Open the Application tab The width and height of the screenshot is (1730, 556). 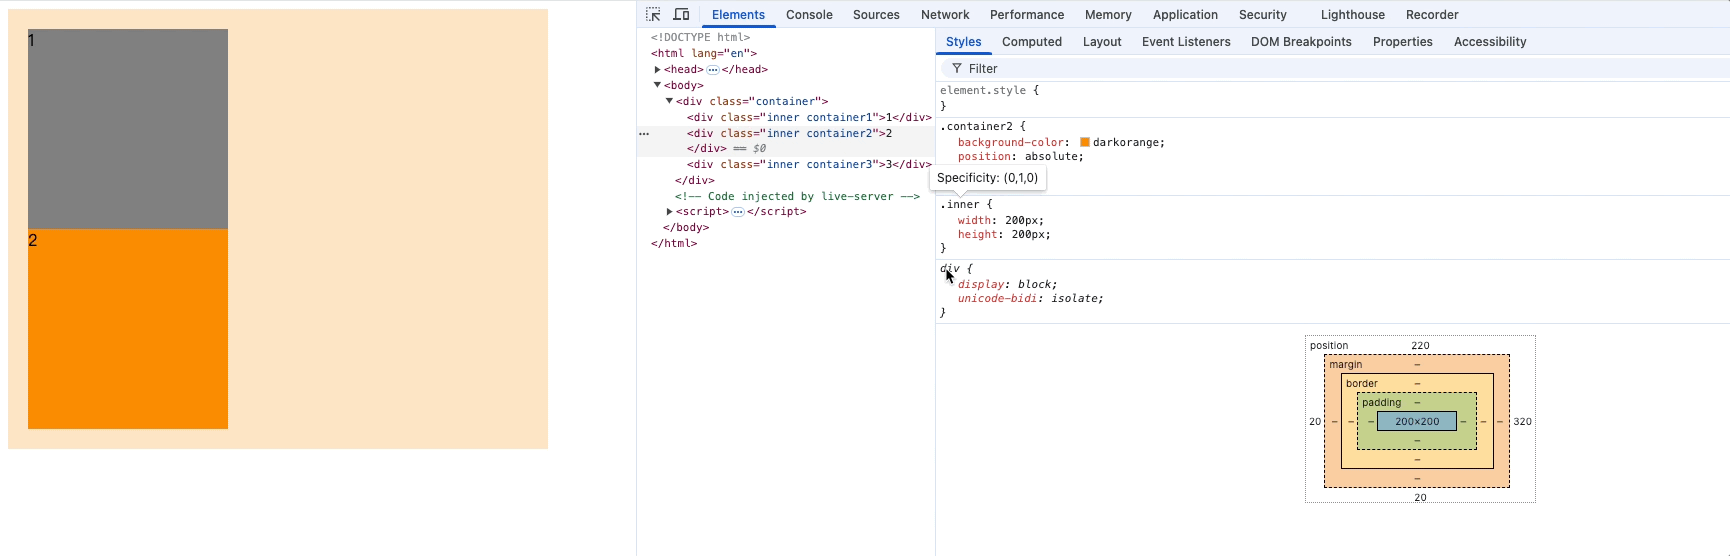point(1185,15)
